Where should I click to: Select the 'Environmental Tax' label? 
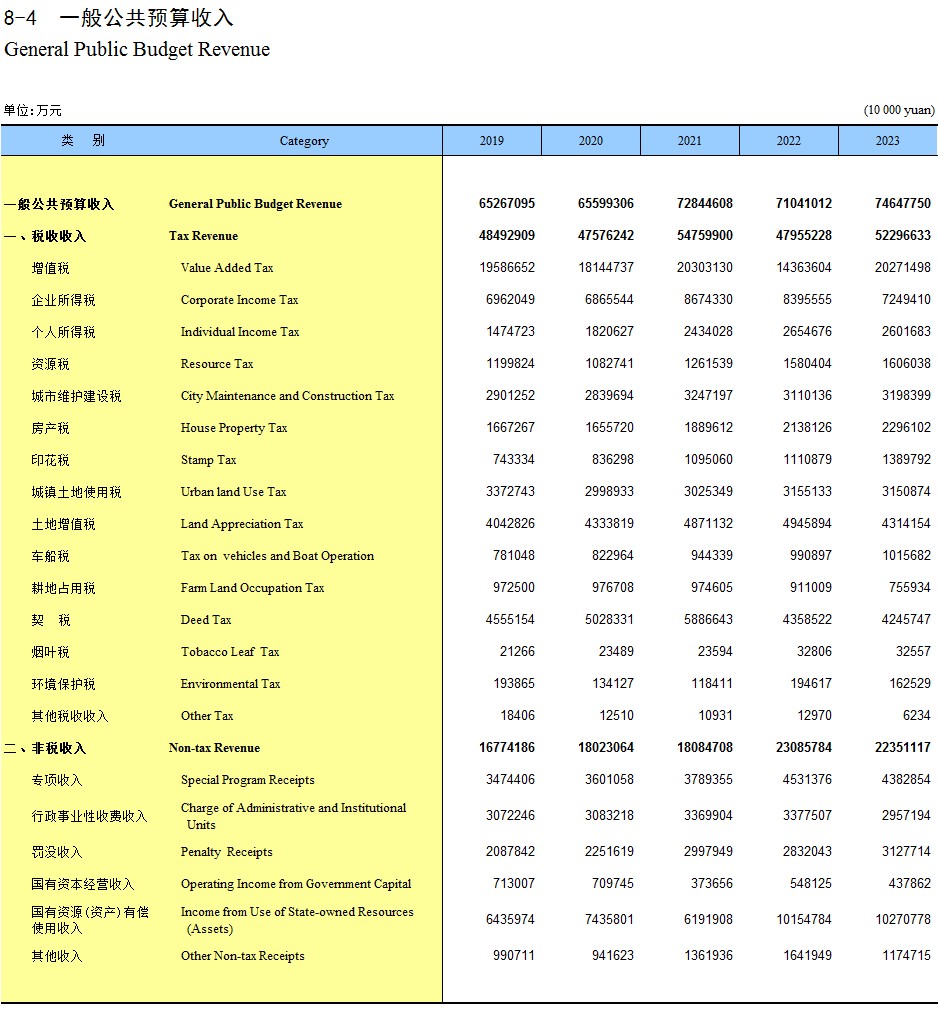click(230, 684)
